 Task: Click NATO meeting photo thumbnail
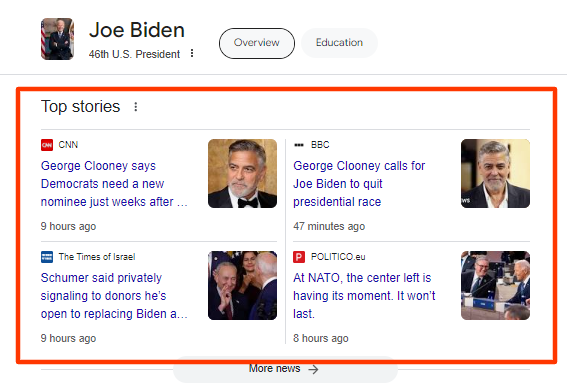coord(495,285)
